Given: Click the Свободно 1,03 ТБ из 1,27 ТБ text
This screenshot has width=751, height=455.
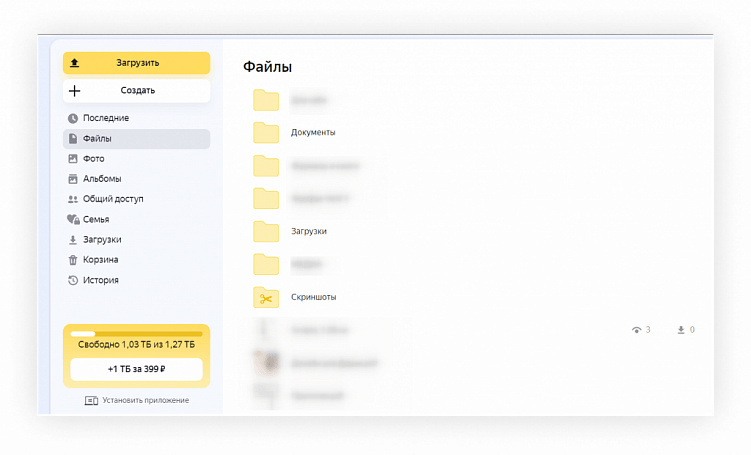Looking at the screenshot, I should tap(137, 345).
